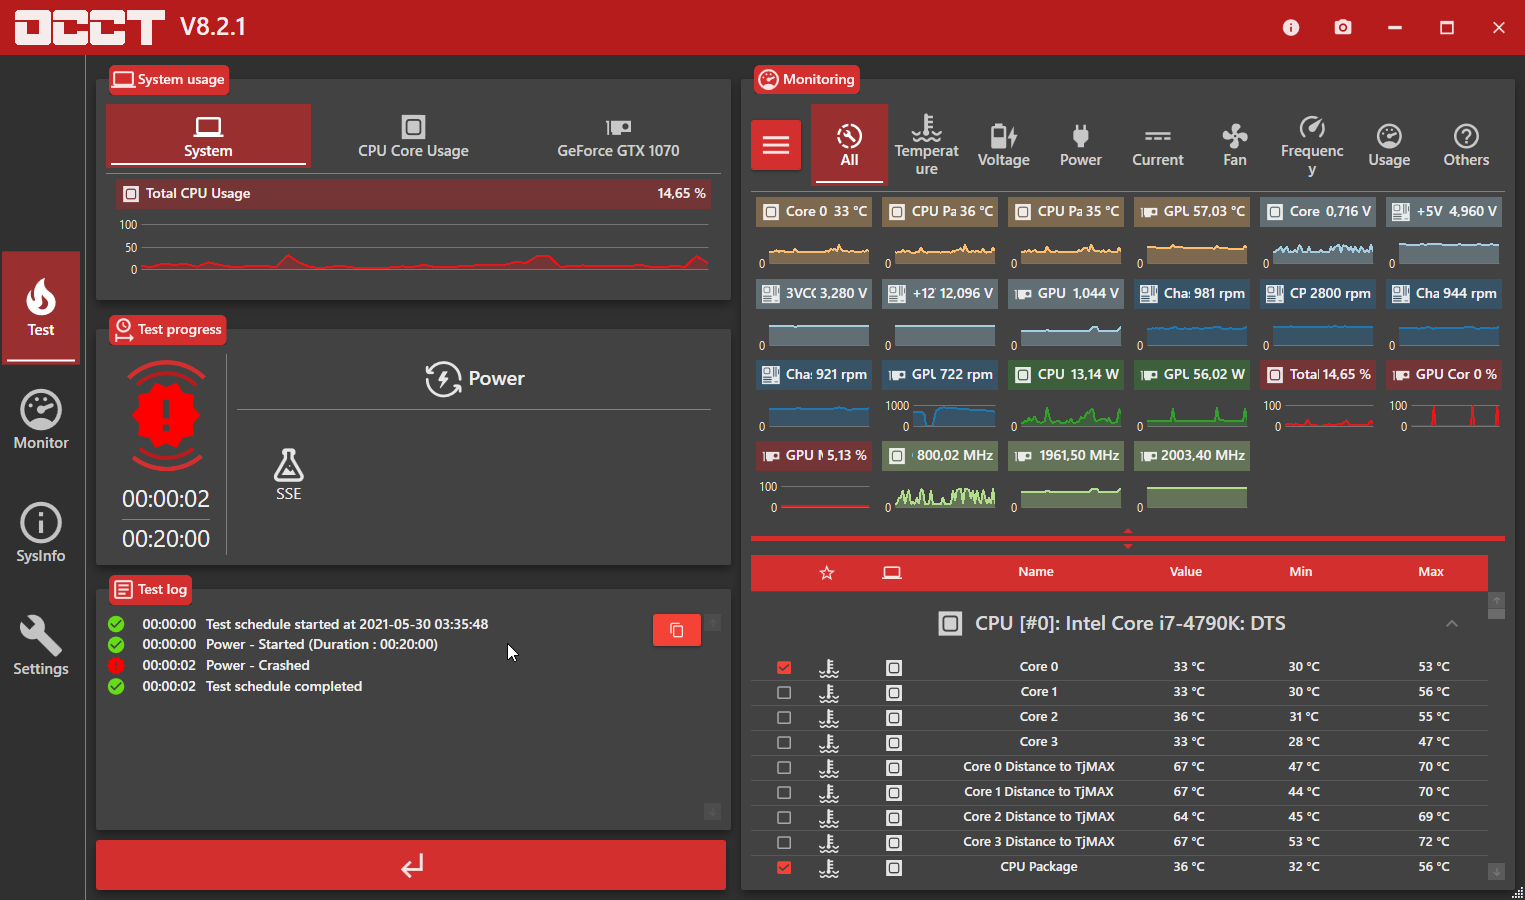
Task: Select the Usage monitoring filter tab
Action: click(x=1389, y=144)
